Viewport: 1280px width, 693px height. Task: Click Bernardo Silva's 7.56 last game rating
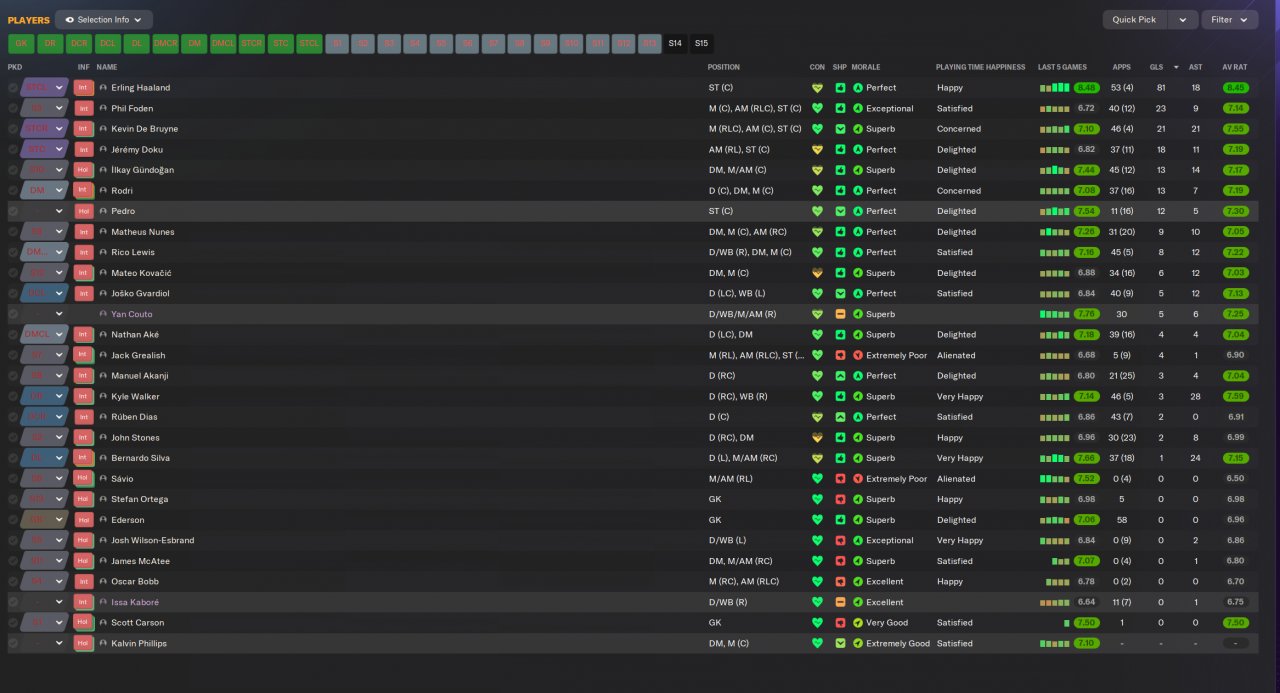click(1086, 458)
